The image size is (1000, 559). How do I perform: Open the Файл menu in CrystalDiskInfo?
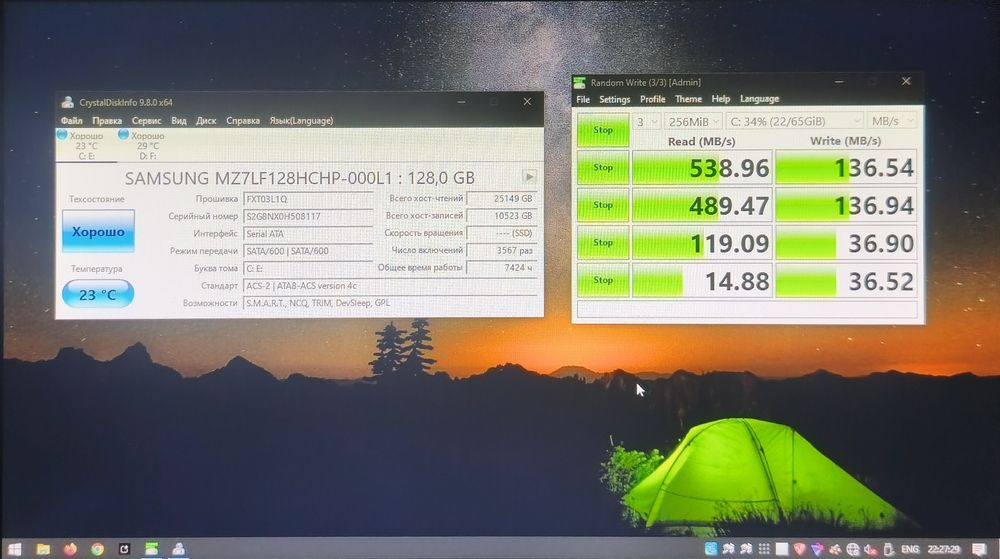71,120
